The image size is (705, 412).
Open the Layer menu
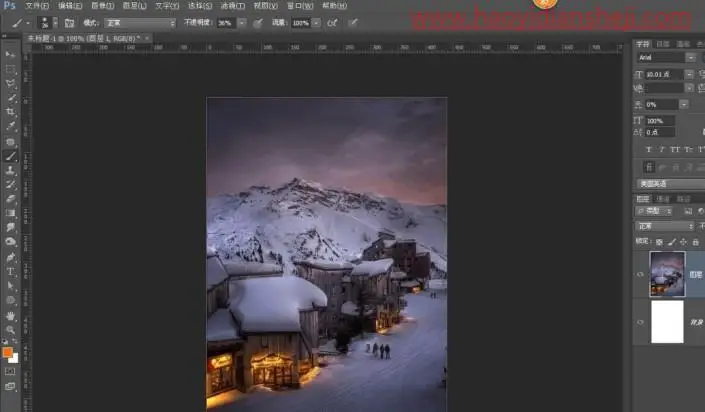click(x=135, y=6)
